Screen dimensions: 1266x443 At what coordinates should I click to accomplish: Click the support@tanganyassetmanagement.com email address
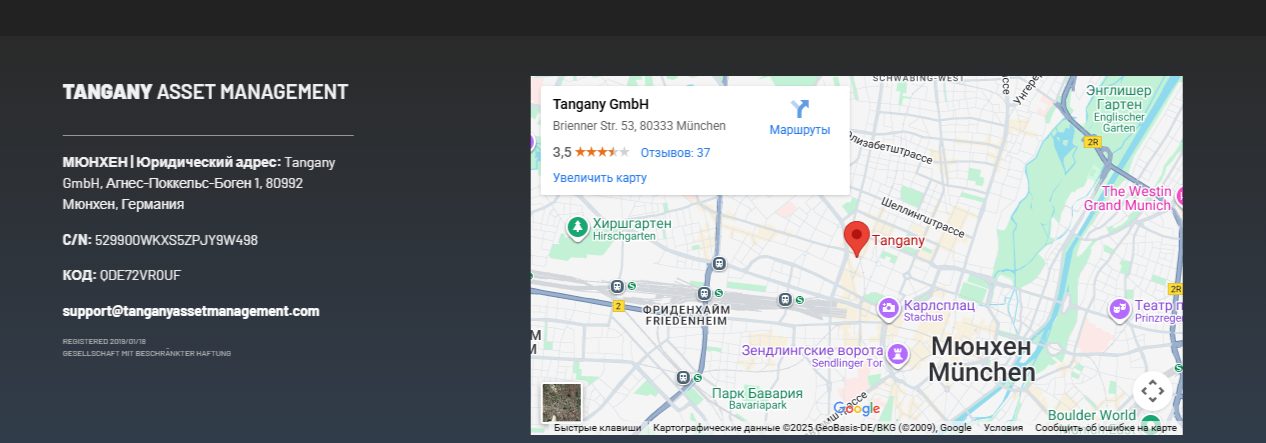(191, 311)
